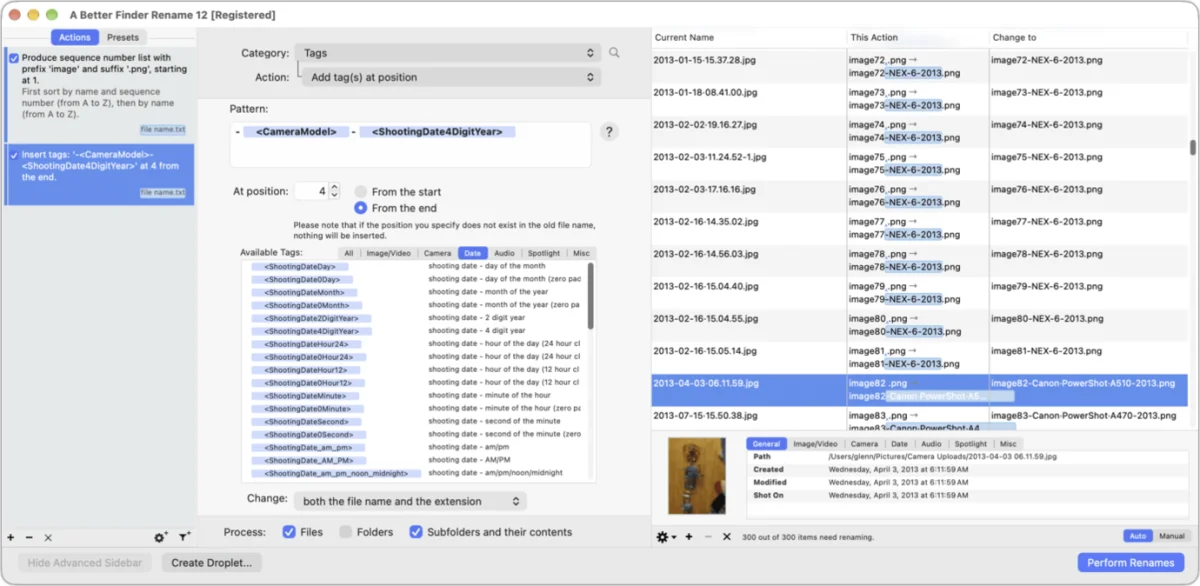Image resolution: width=1200 pixels, height=586 pixels.
Task: Select the 'Camera' available tags tab
Action: coord(437,253)
